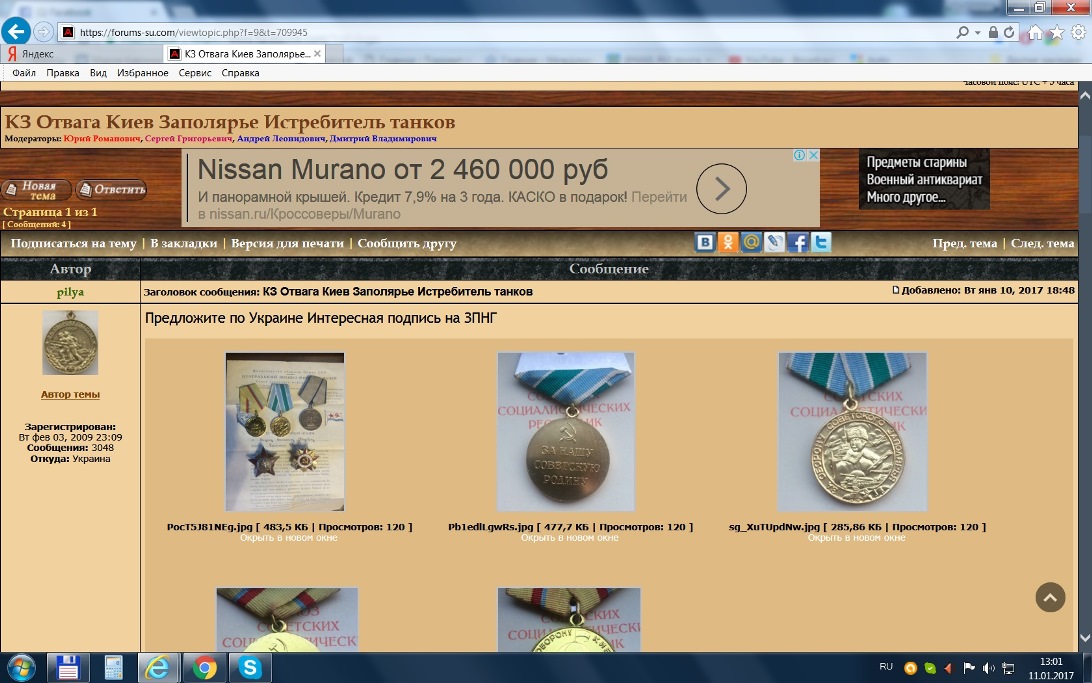Screen dimensions: 1092x683
Task: Open the Избранное menu
Action: coord(143,73)
